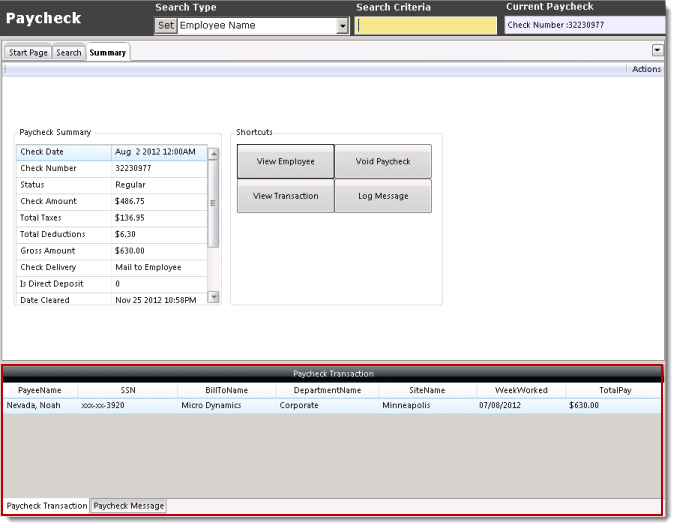Screen dimensions: 677x528
Task: Select the Check Date row
Action: [x=112, y=152]
